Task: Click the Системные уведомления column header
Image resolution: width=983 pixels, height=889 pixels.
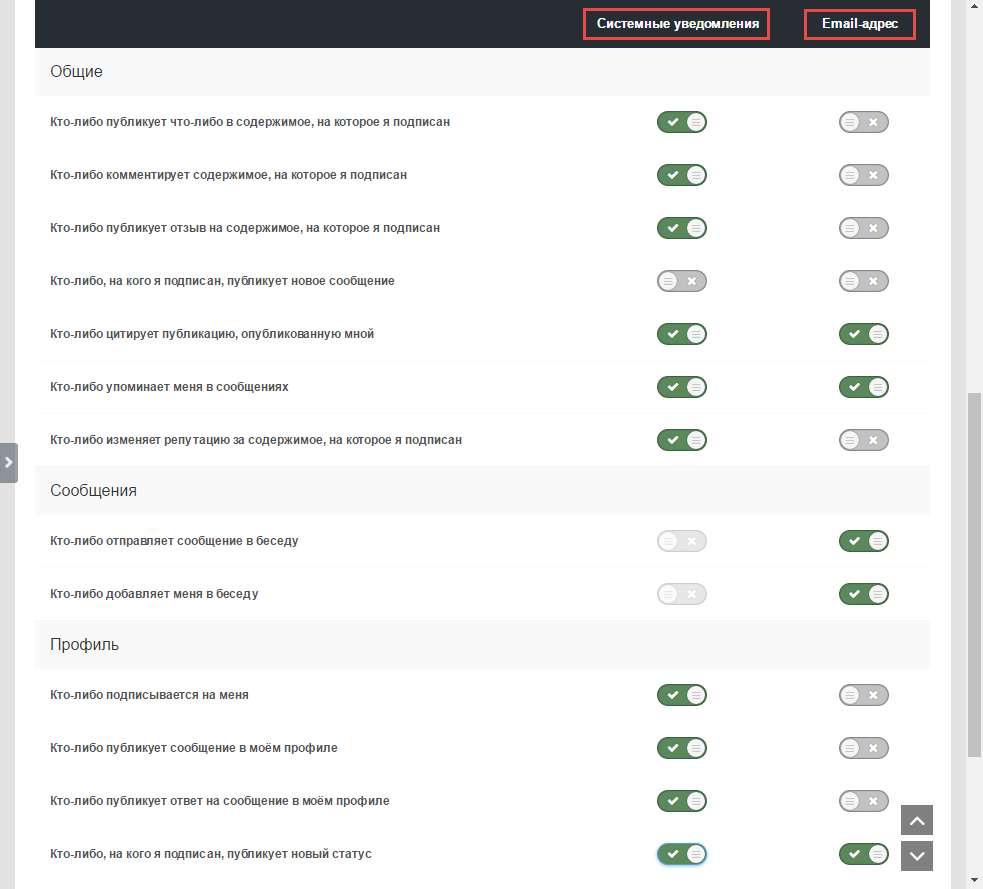Action: tap(677, 24)
